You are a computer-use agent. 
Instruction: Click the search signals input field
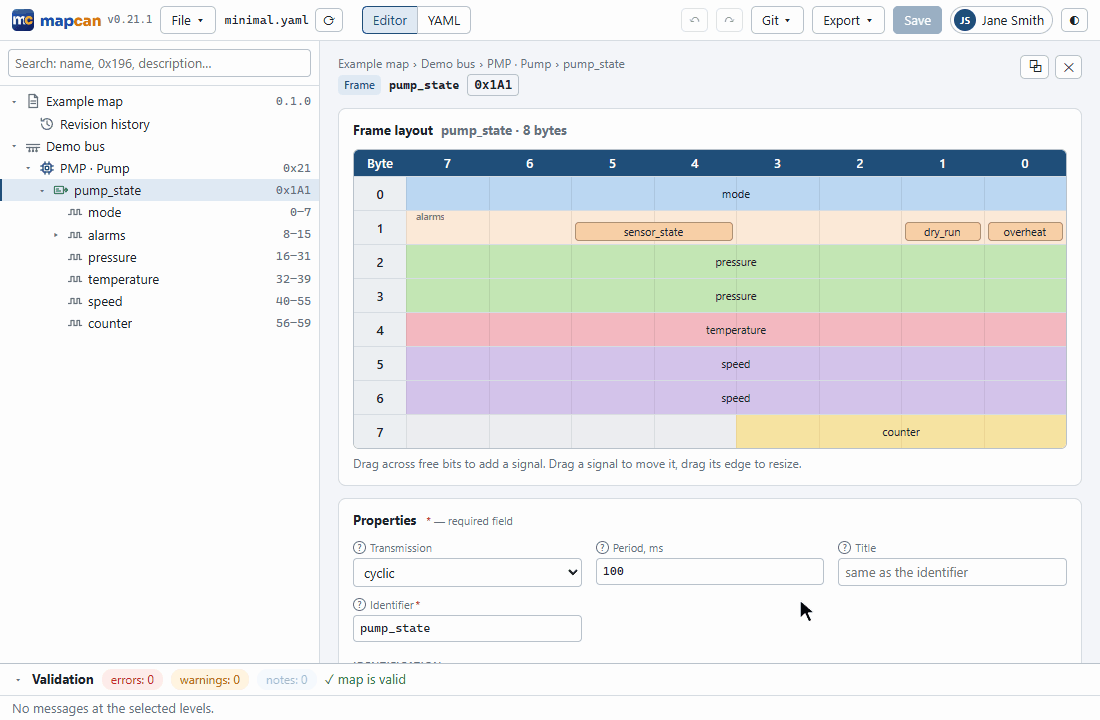pyautogui.click(x=159, y=63)
